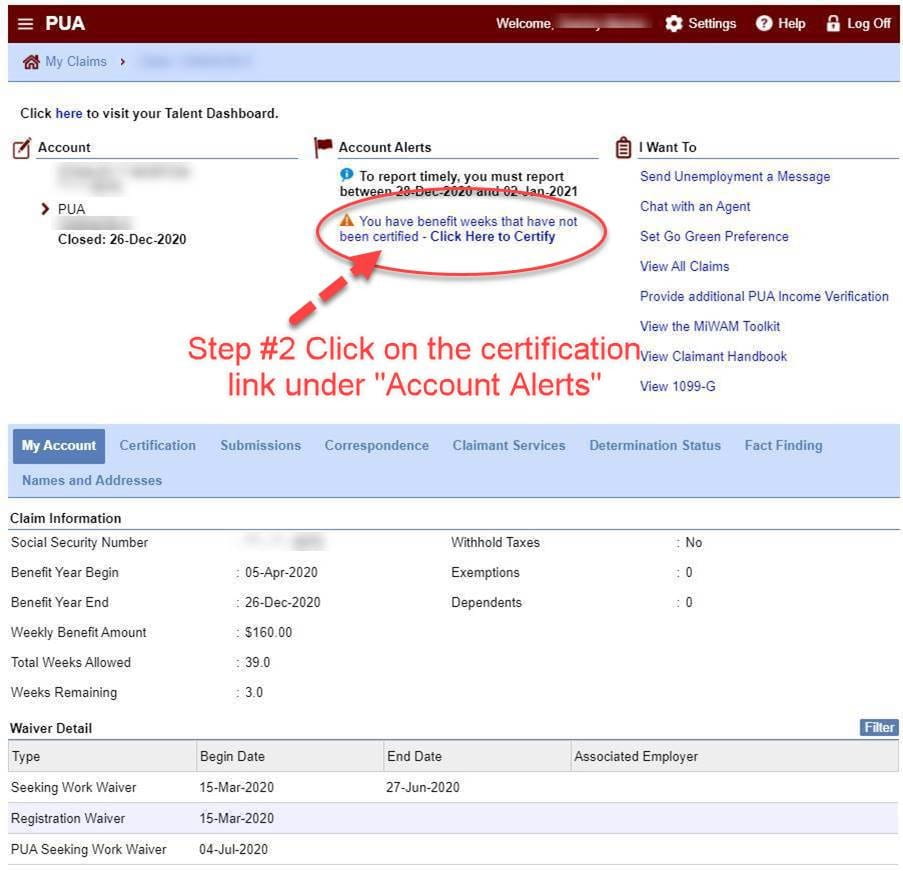Screen dimensions: 903x871
Task: Open View All Claims link
Action: point(685,266)
